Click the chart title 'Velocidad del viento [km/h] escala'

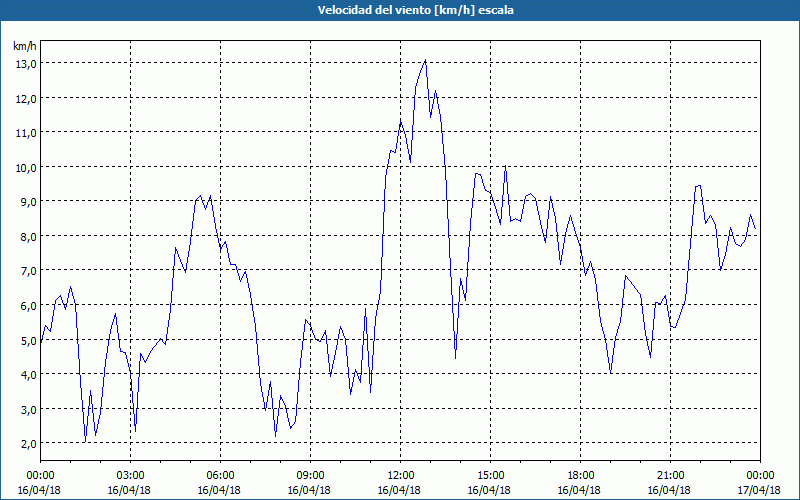[415, 10]
